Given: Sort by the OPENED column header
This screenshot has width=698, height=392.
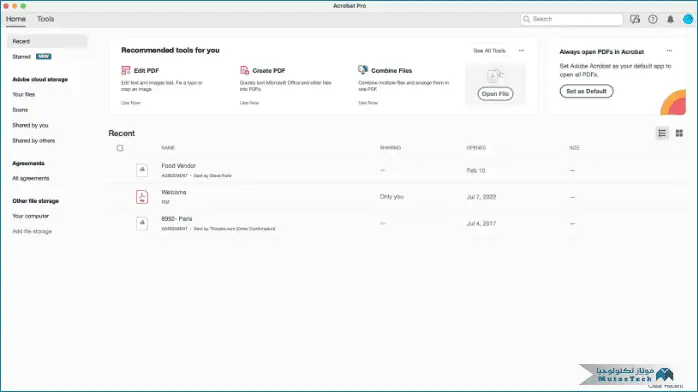Looking at the screenshot, I should (476, 148).
